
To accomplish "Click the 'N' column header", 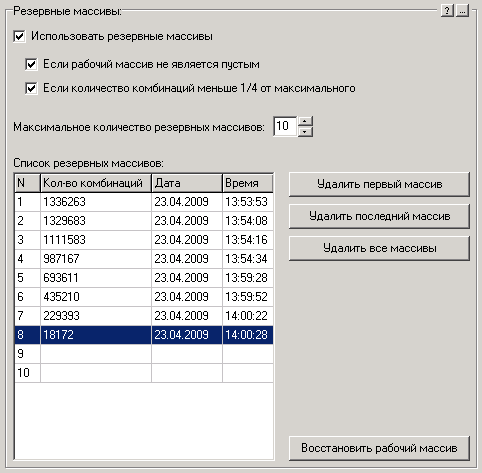I will coord(27,183).
